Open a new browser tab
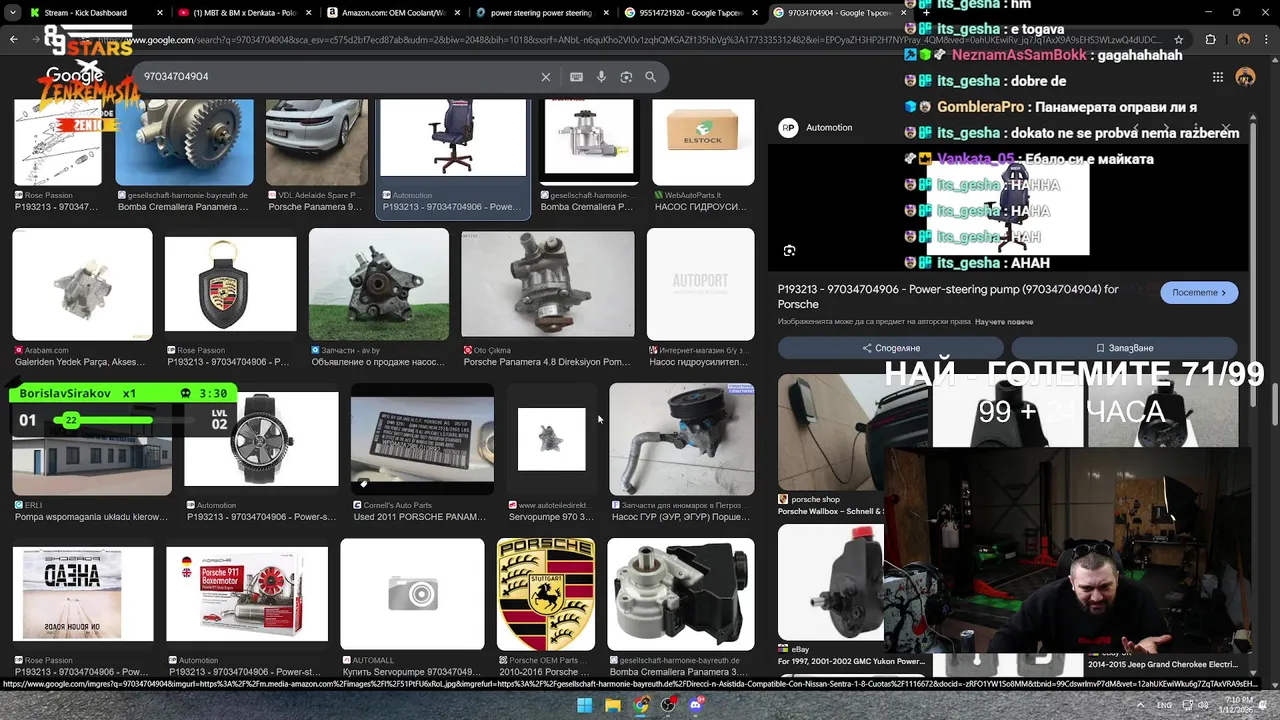The height and width of the screenshot is (720, 1280). pyautogui.click(x=924, y=13)
